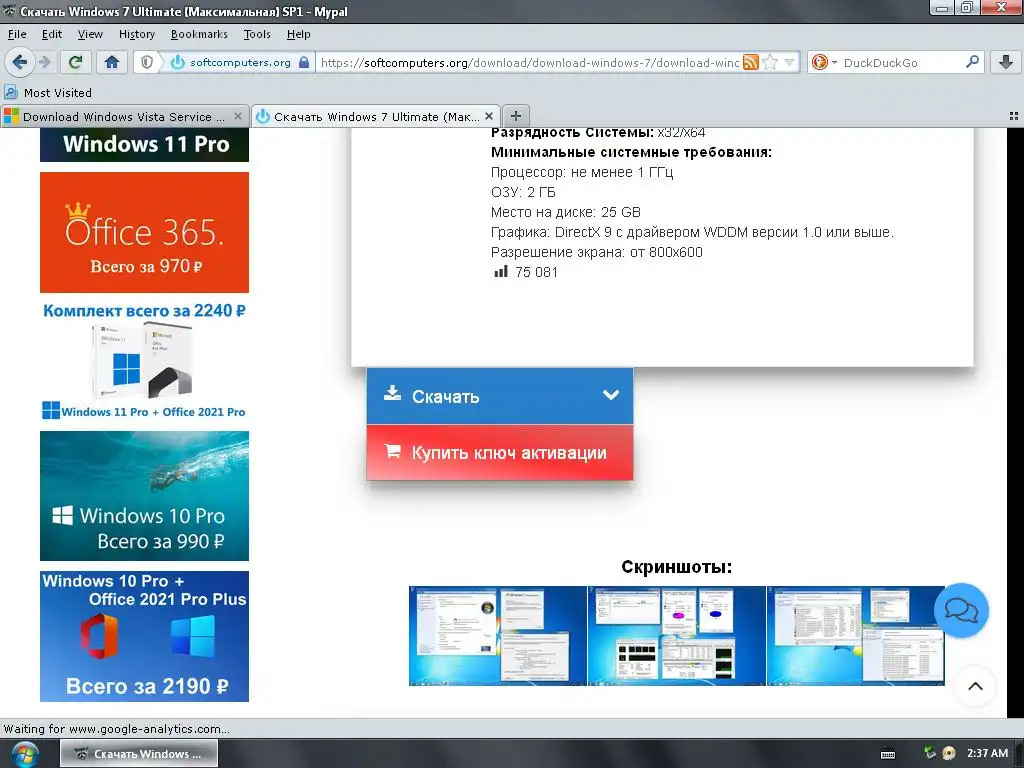Screen dimensions: 1024x768
Task: Open the Windows 11 Pro banner
Action: coord(144,144)
